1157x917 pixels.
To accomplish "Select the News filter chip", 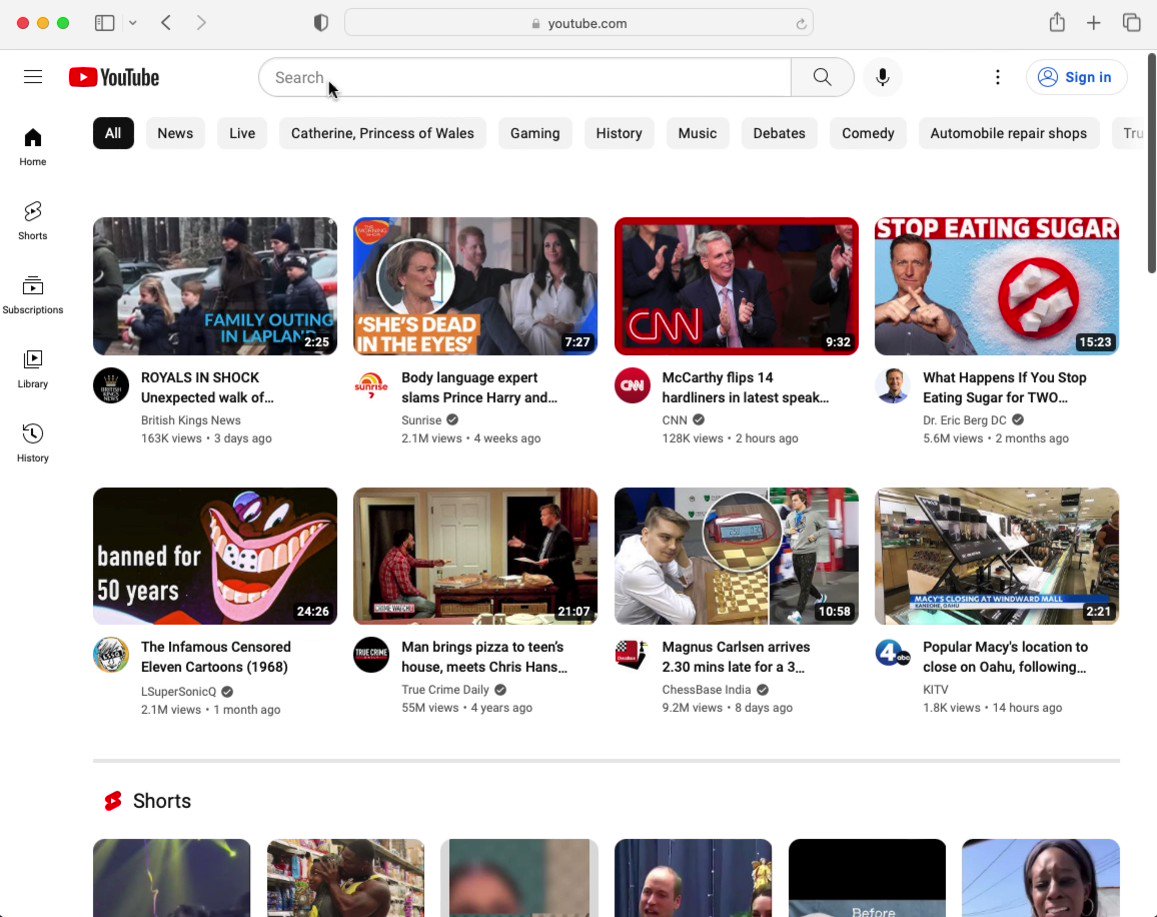I will (x=175, y=133).
